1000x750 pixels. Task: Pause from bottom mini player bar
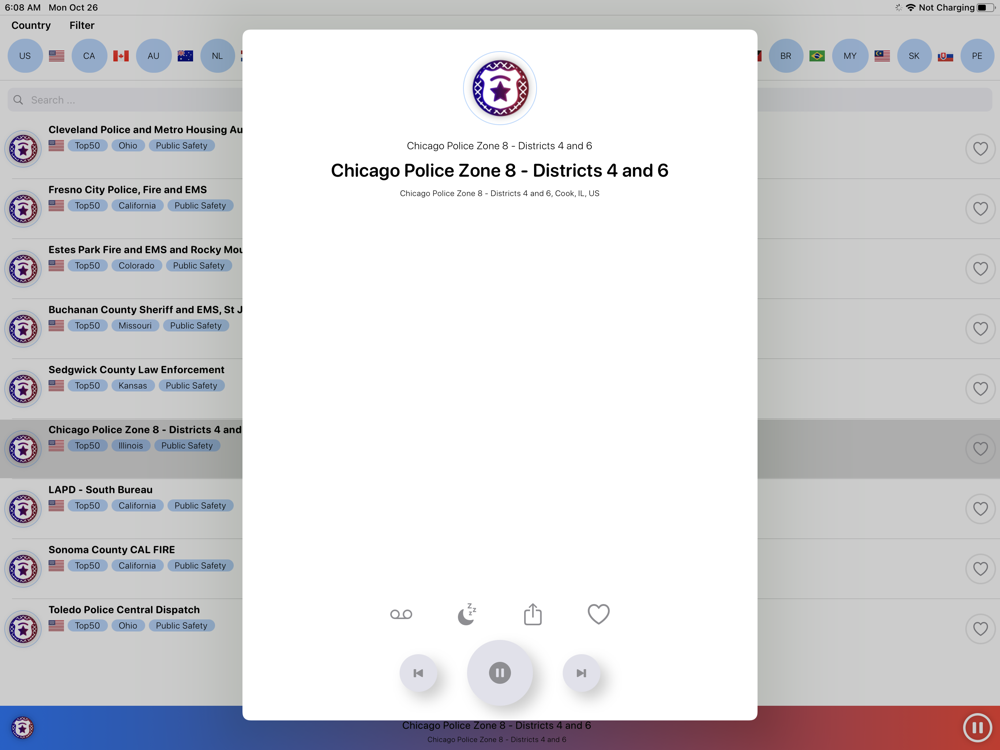coord(977,727)
